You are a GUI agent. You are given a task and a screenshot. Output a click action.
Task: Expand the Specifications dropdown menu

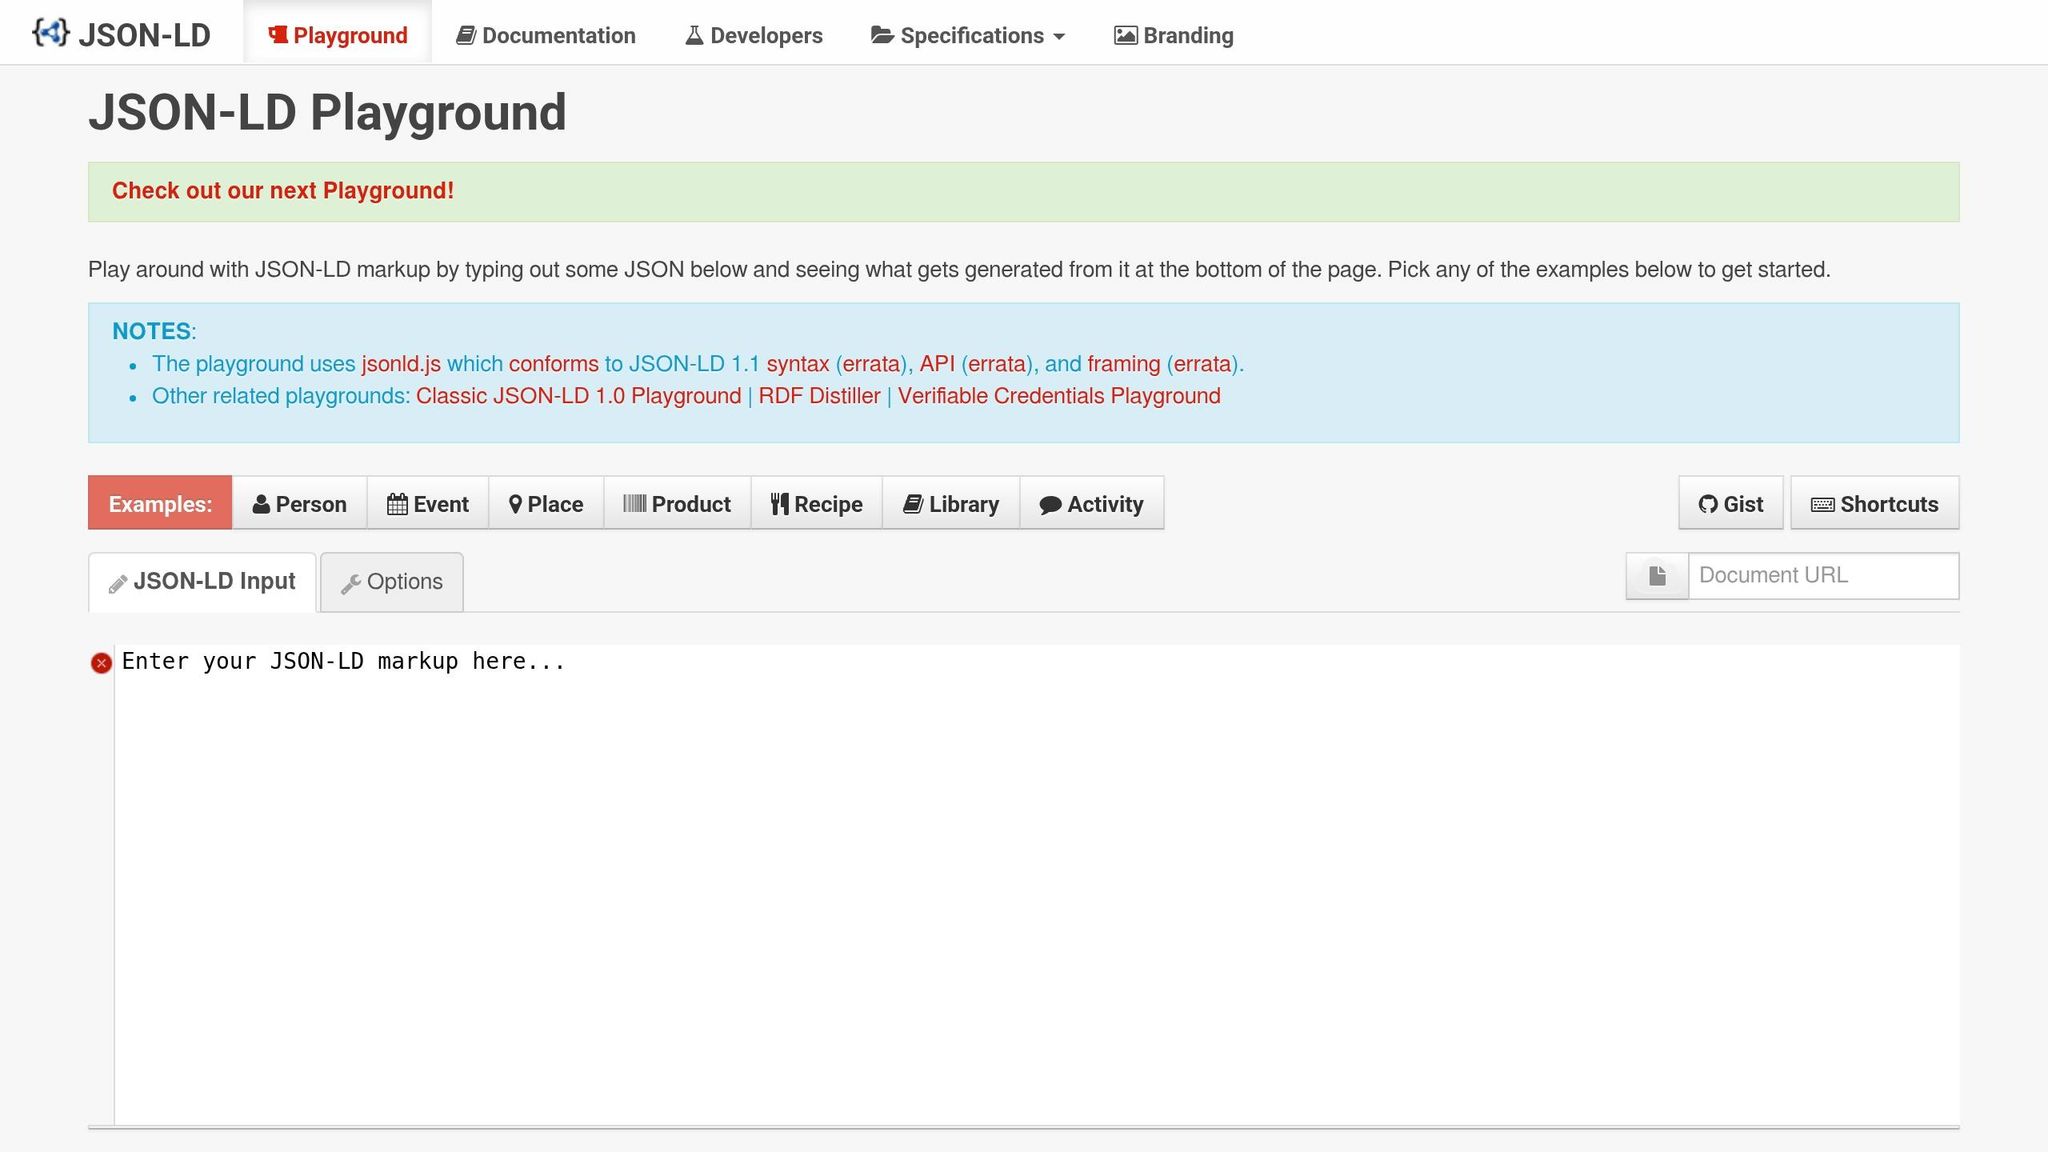point(968,35)
